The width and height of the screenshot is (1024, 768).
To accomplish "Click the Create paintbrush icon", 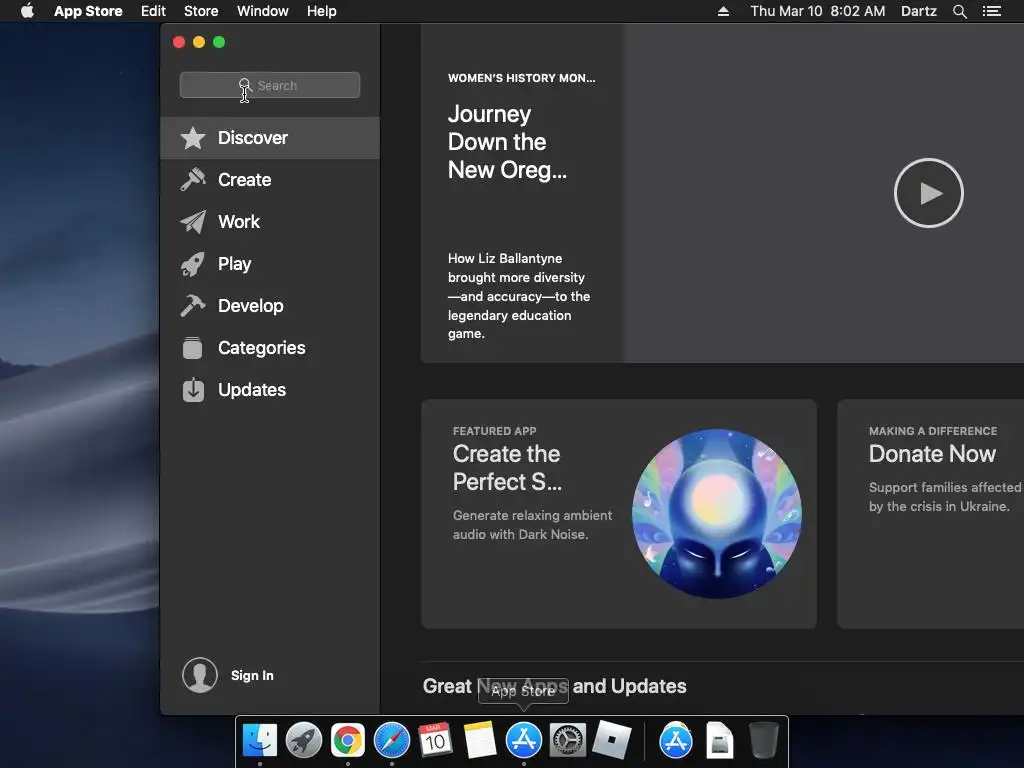I will point(193,180).
